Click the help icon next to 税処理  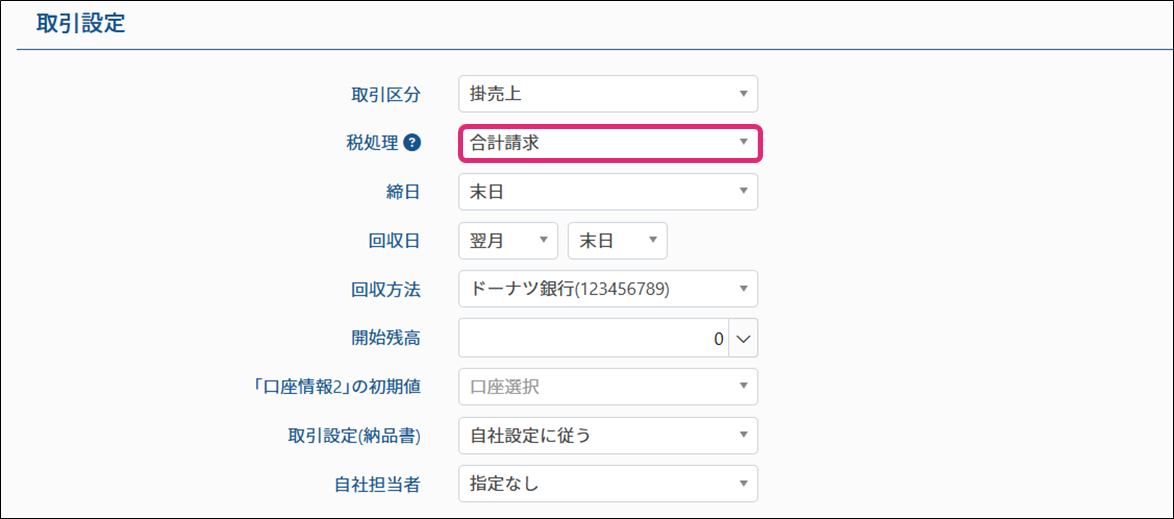click(411, 143)
